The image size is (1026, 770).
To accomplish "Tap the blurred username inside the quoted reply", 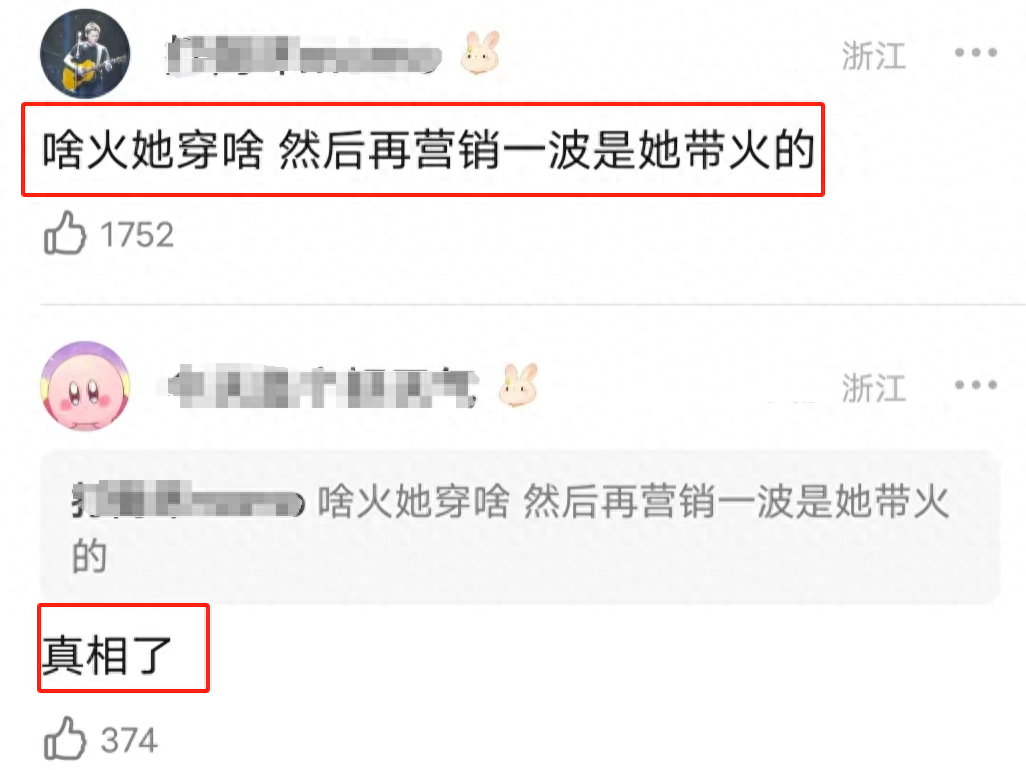I will point(188,500).
